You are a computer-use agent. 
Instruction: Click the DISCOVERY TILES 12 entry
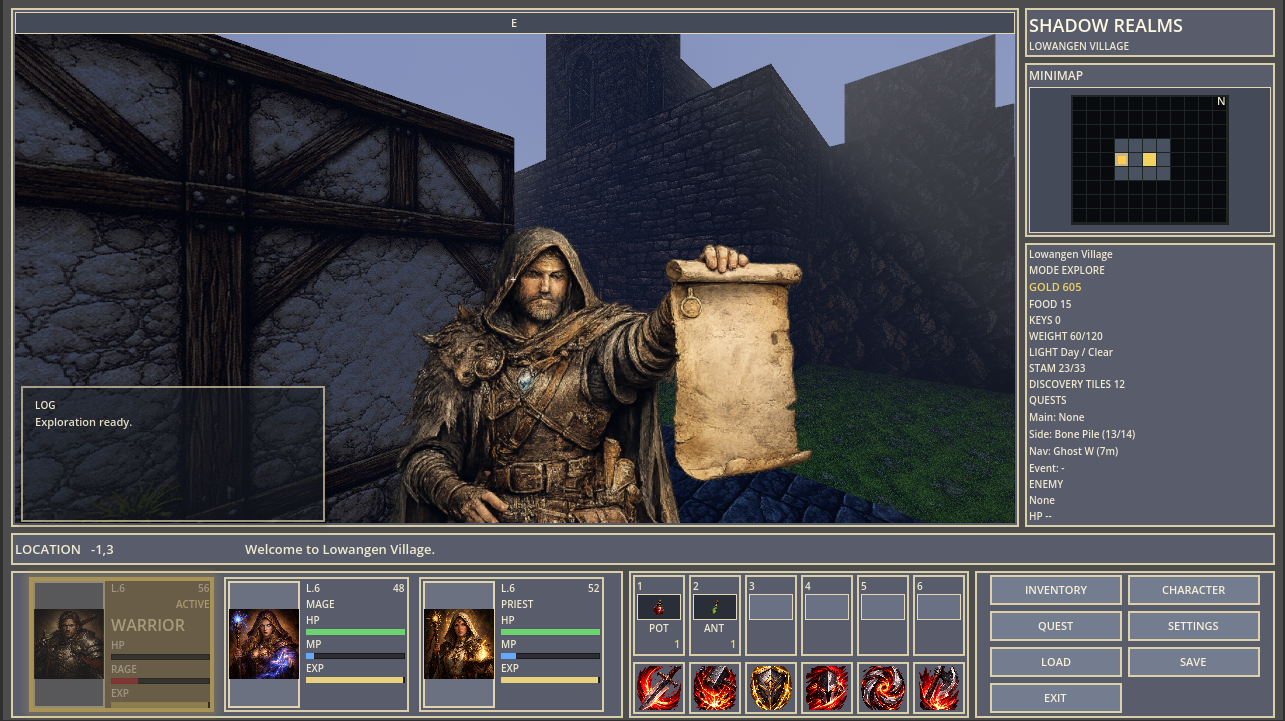[1077, 384]
